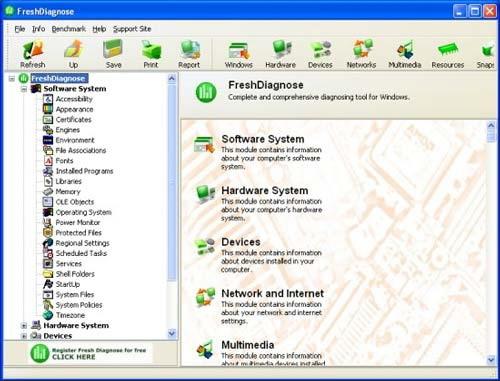Select Power Monitor in the tree
The height and width of the screenshot is (381, 500).
pos(78,222)
